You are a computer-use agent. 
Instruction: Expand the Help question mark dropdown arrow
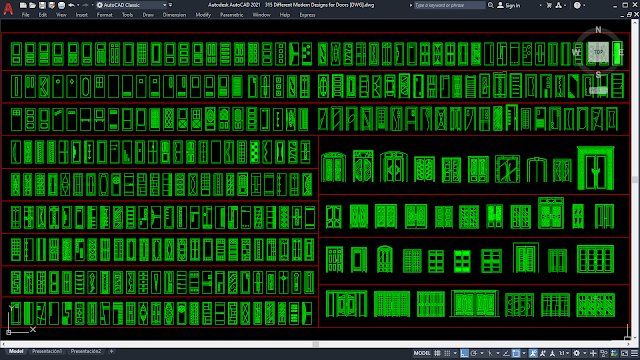click(x=584, y=5)
